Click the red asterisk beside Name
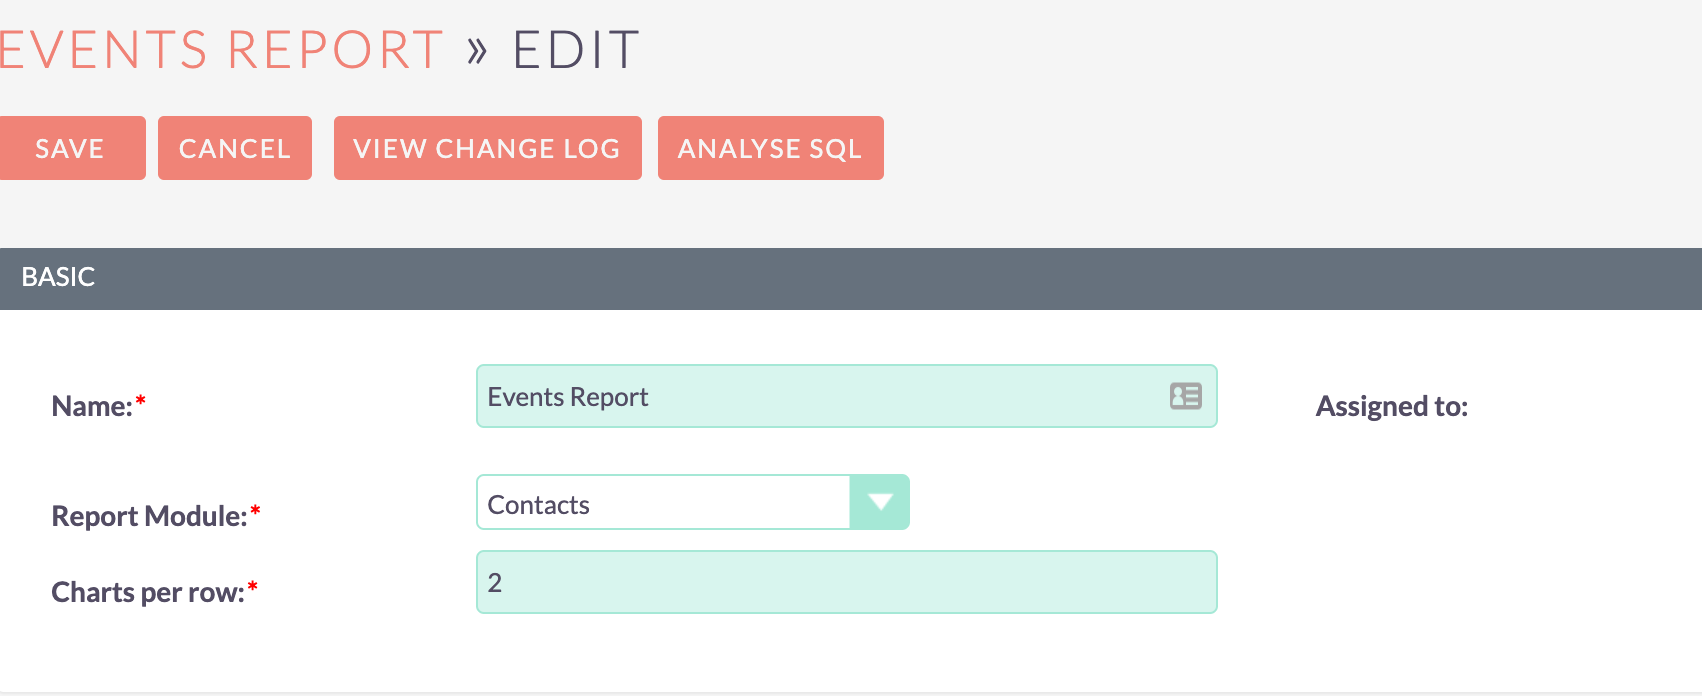Screen dimensions: 1702x696 (x=141, y=401)
